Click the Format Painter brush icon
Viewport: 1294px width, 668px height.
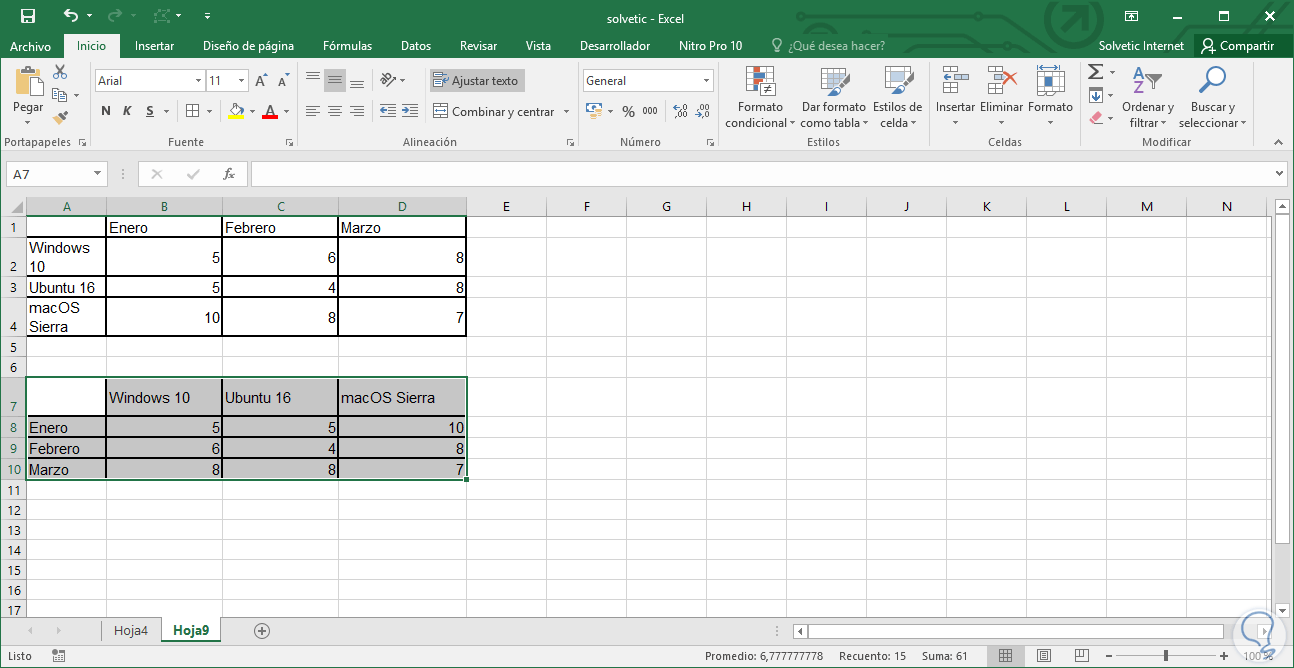pos(60,117)
